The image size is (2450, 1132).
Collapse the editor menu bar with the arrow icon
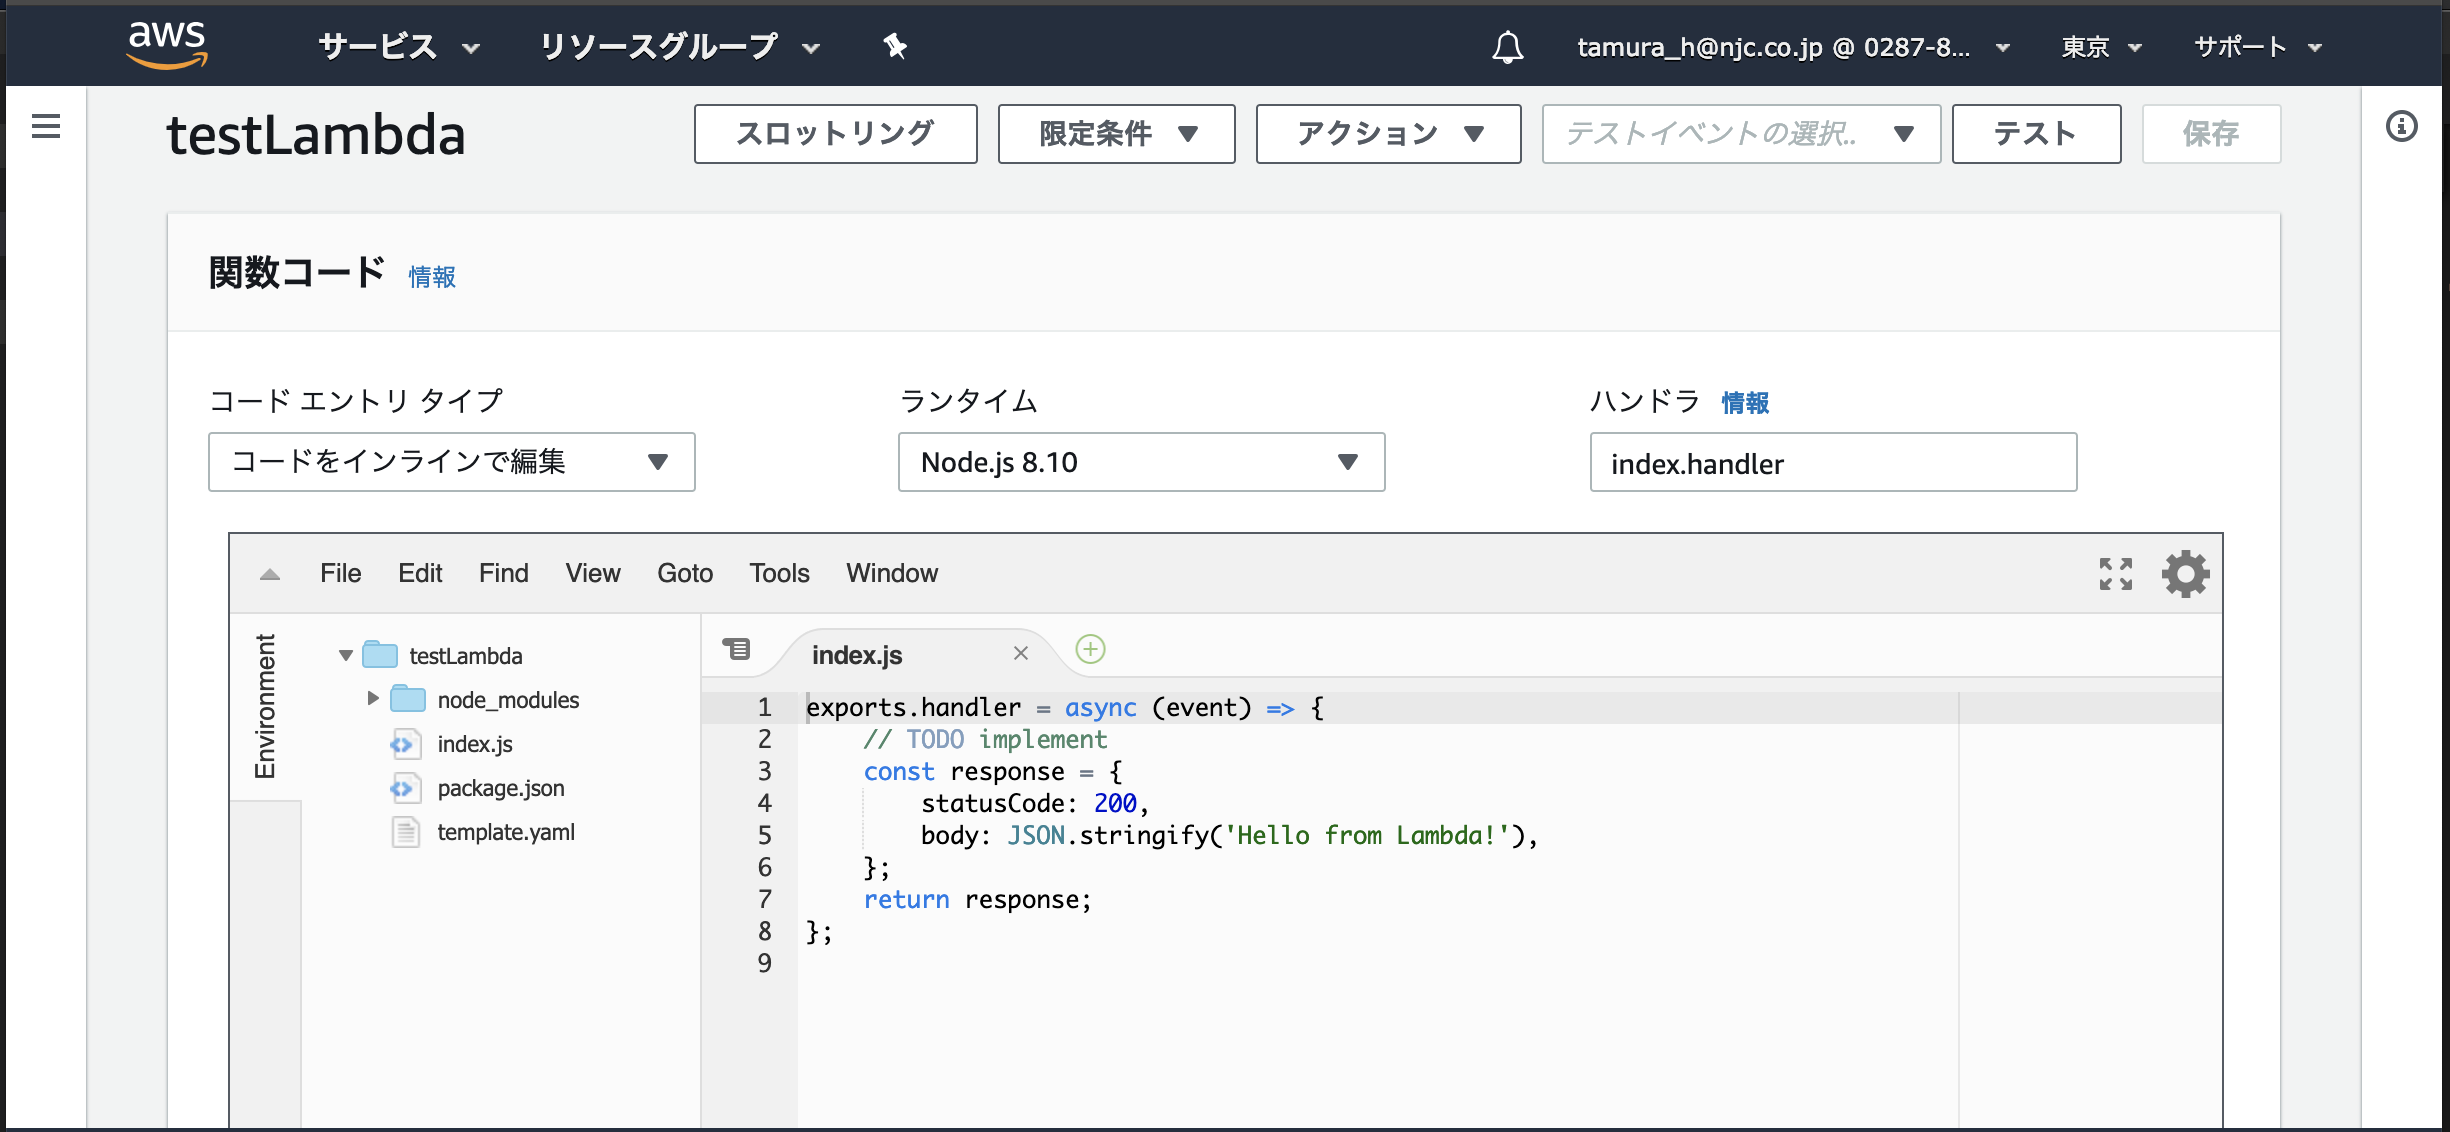tap(268, 574)
